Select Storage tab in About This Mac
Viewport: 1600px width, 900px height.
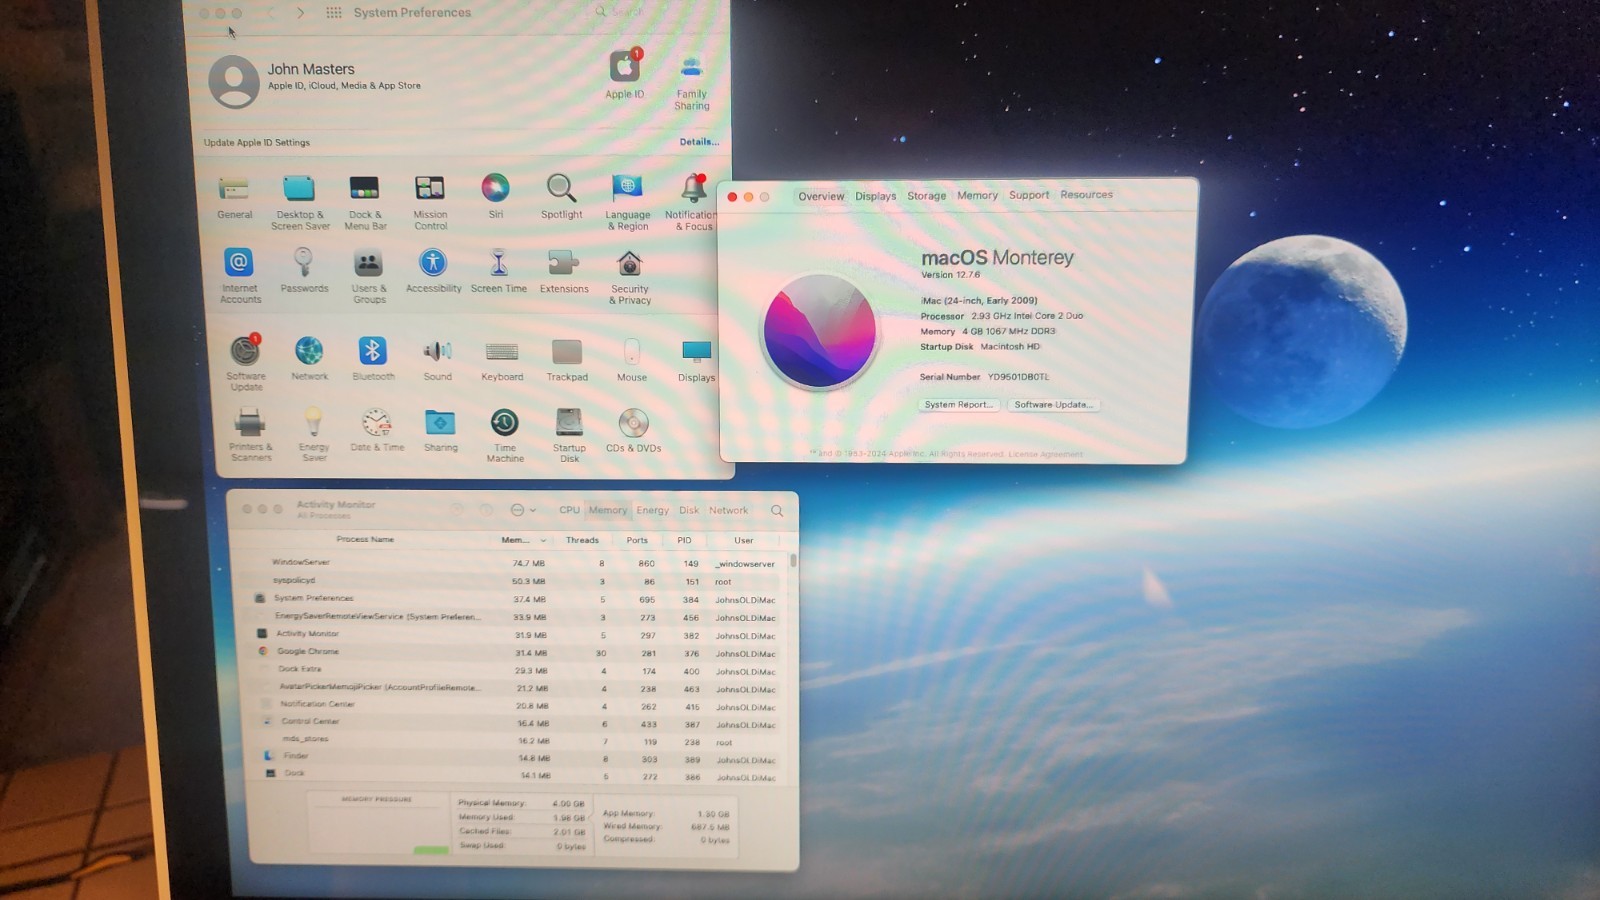pos(926,196)
